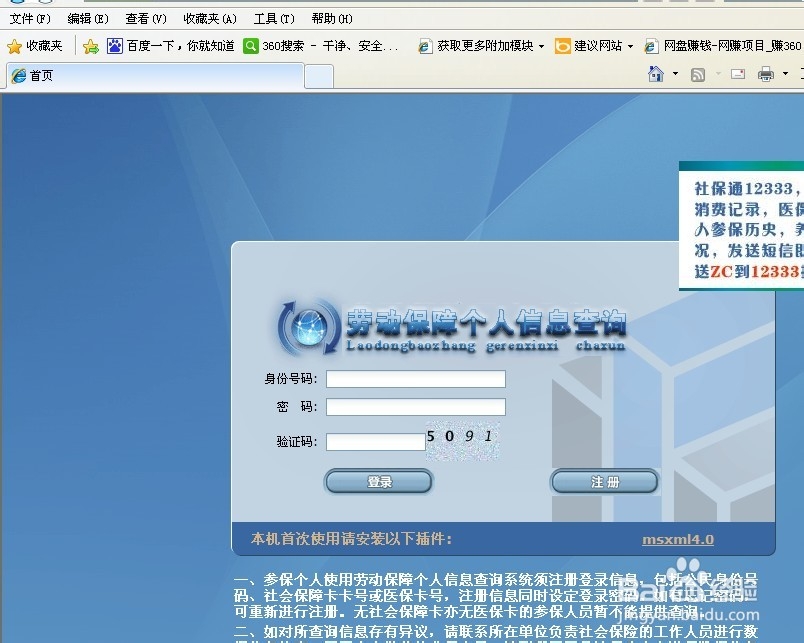Viewport: 804px width, 643px height.
Task: Click the add-to-favorites-bar star icon
Action: click(91, 46)
